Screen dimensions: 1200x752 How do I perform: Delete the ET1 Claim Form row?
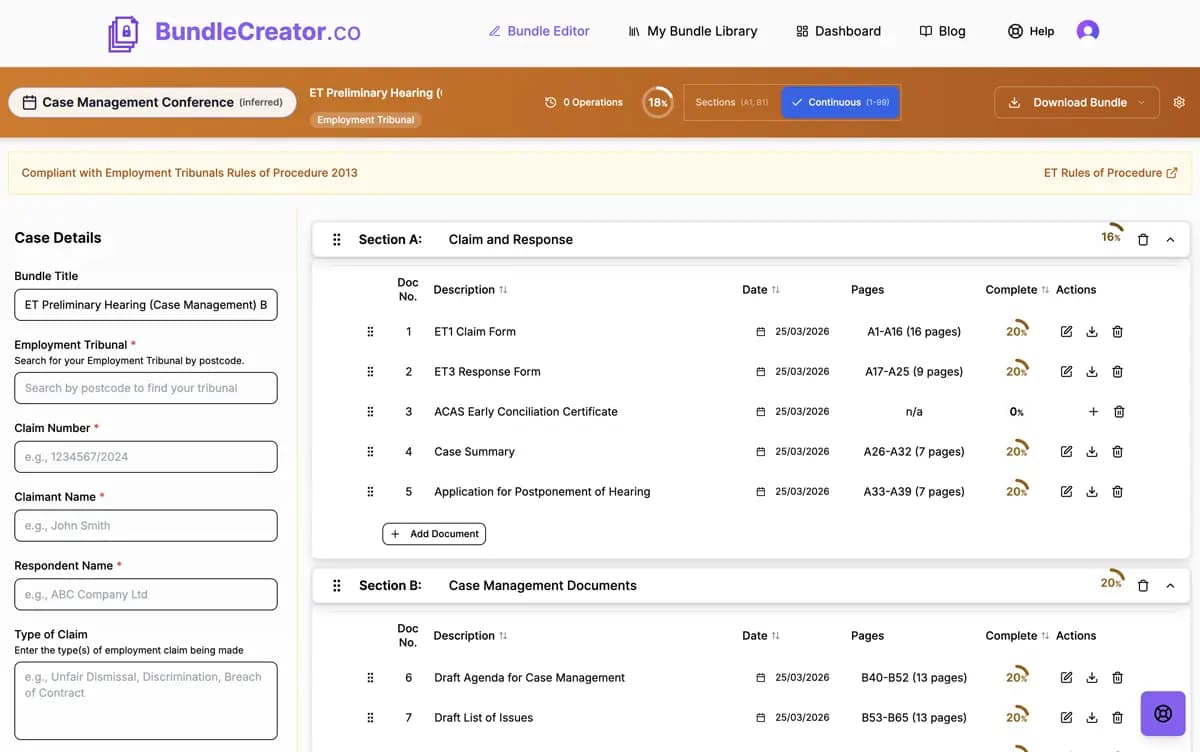coord(1118,332)
